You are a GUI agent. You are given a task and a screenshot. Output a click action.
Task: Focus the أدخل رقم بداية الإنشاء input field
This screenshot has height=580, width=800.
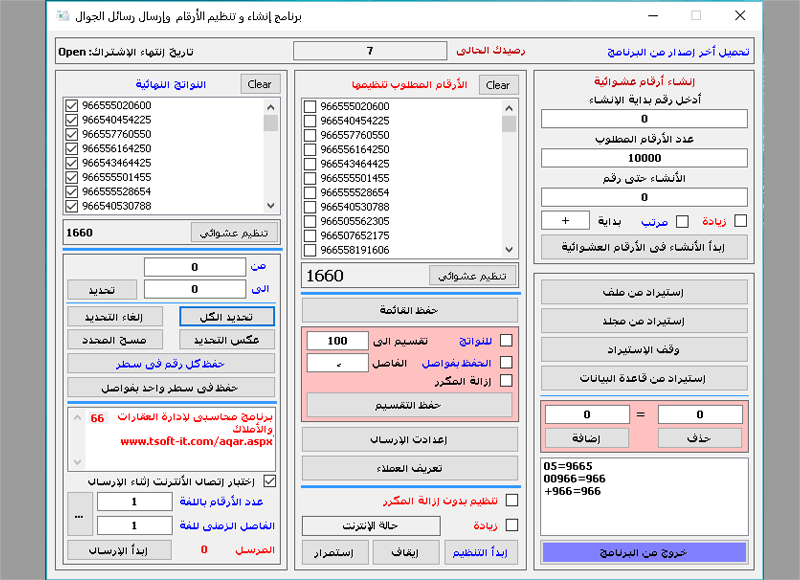pyautogui.click(x=644, y=118)
